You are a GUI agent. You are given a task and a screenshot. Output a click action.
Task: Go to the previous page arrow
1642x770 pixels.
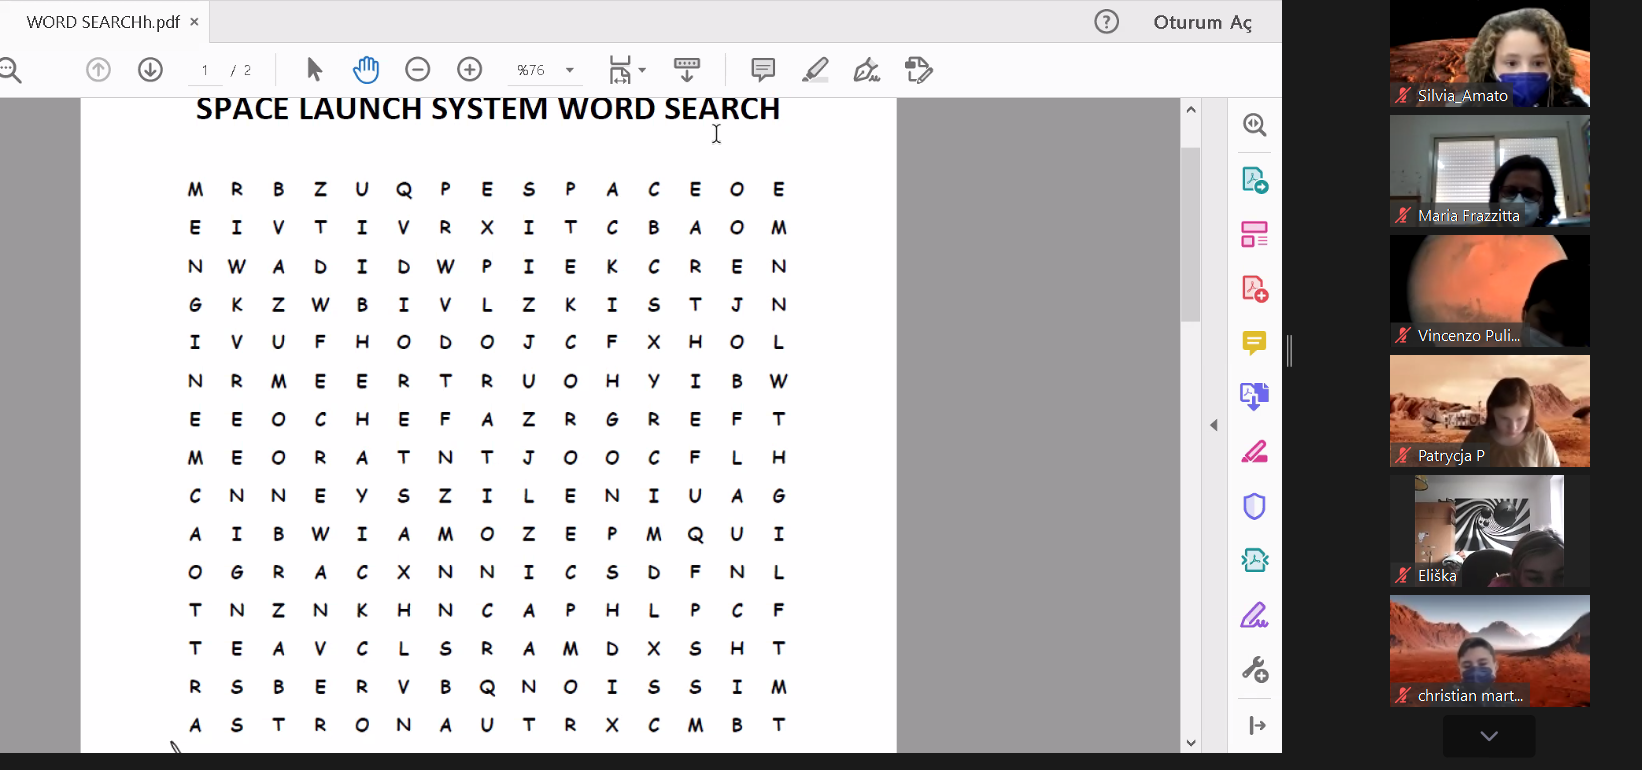[x=98, y=70]
